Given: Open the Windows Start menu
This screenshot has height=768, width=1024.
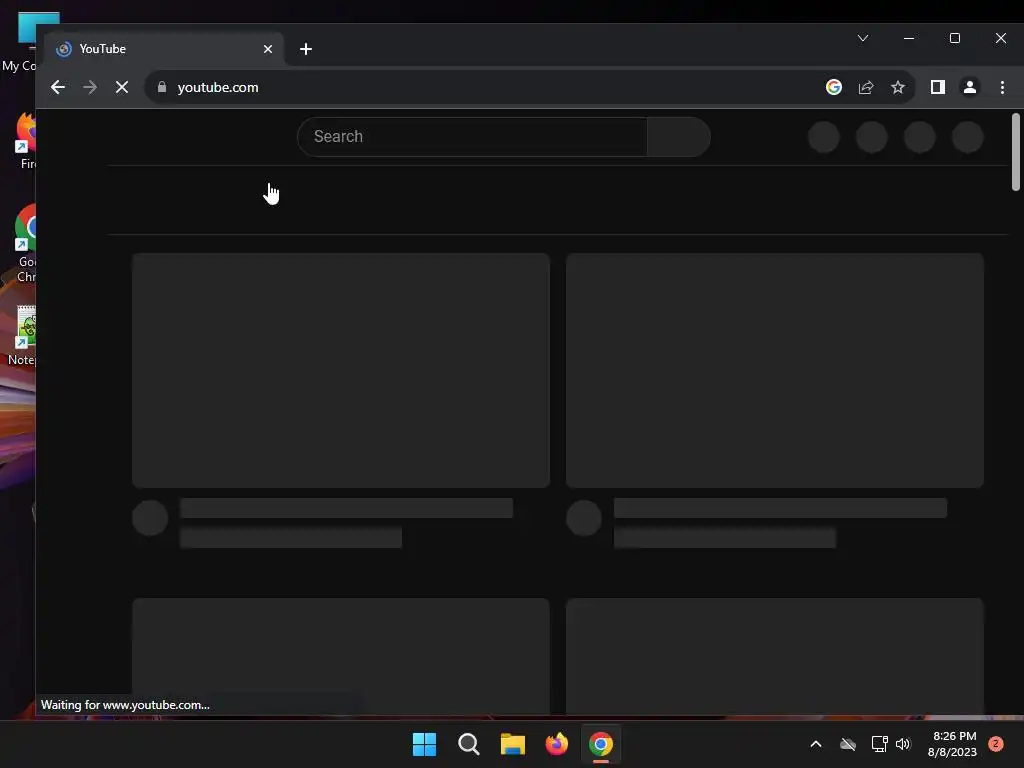Looking at the screenshot, I should 424,744.
